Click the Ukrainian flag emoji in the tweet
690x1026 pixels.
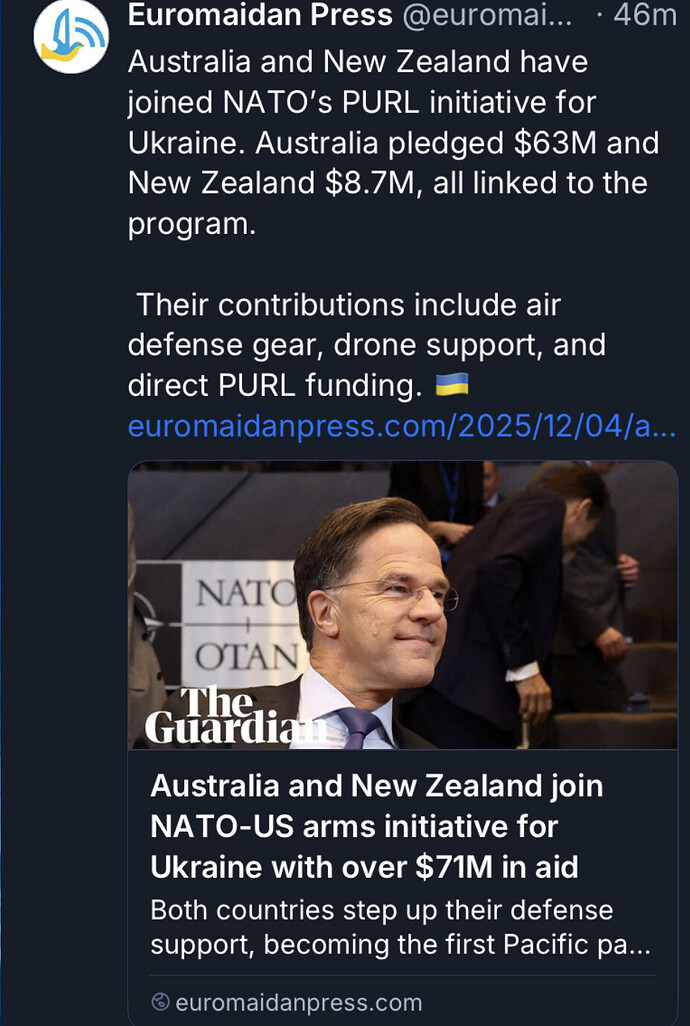pos(452,386)
